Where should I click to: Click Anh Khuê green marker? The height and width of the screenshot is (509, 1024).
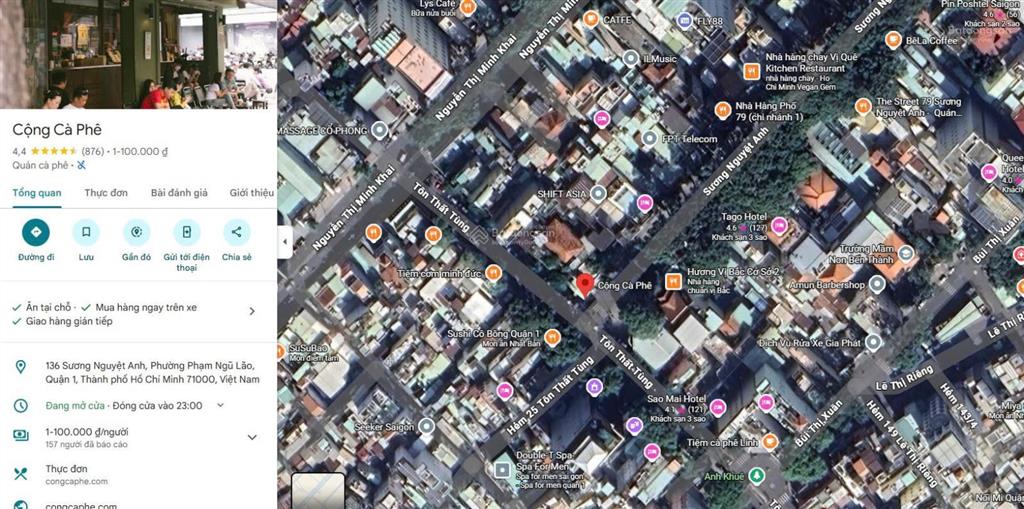(x=756, y=476)
